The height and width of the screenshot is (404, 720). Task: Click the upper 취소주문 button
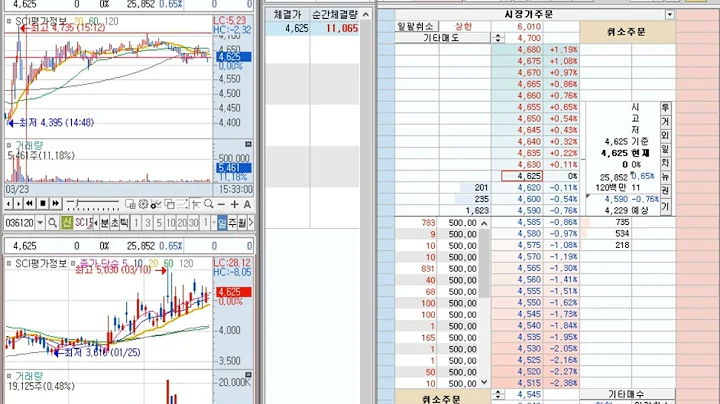(627, 32)
